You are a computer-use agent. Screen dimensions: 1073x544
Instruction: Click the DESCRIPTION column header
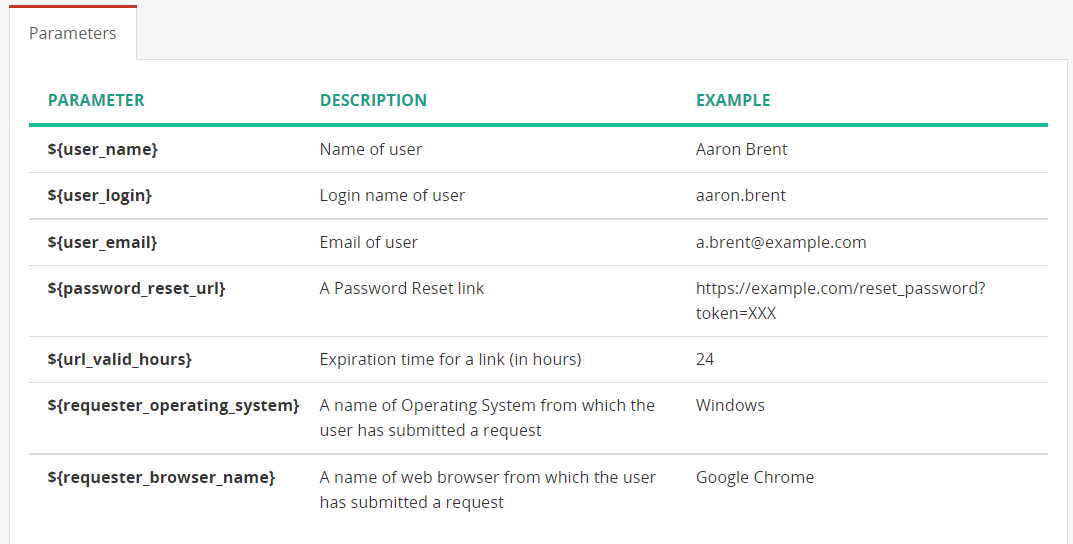[373, 100]
